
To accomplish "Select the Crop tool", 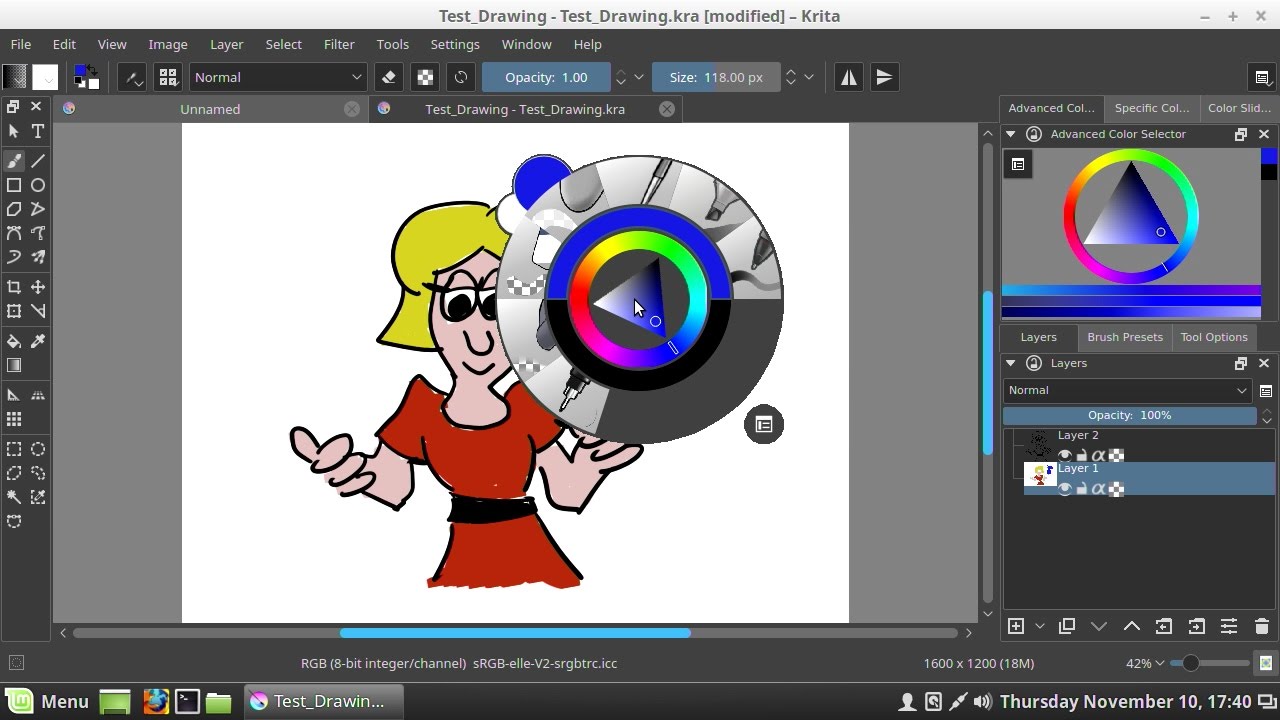I will [x=14, y=287].
